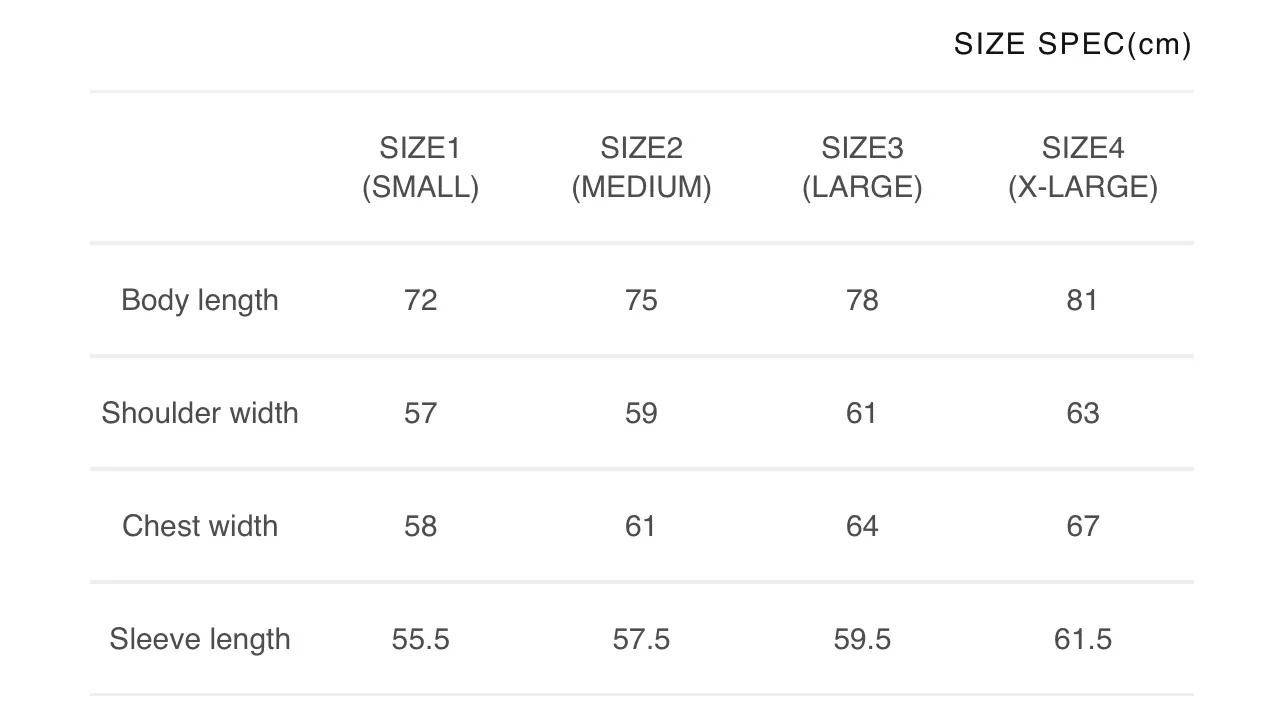
Task: Click the SIZE SPEC(cm) heading
Action: (1072, 45)
